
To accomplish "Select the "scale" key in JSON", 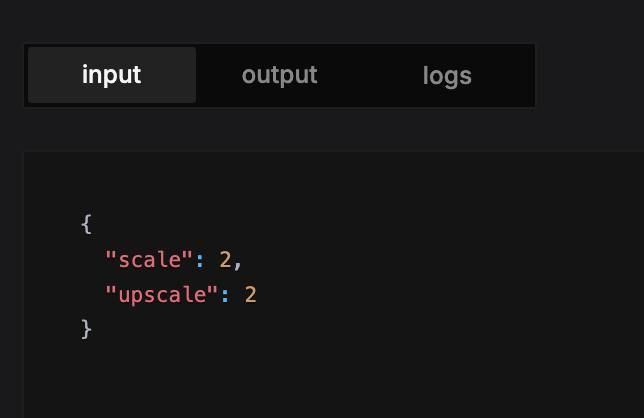I will [x=149, y=260].
